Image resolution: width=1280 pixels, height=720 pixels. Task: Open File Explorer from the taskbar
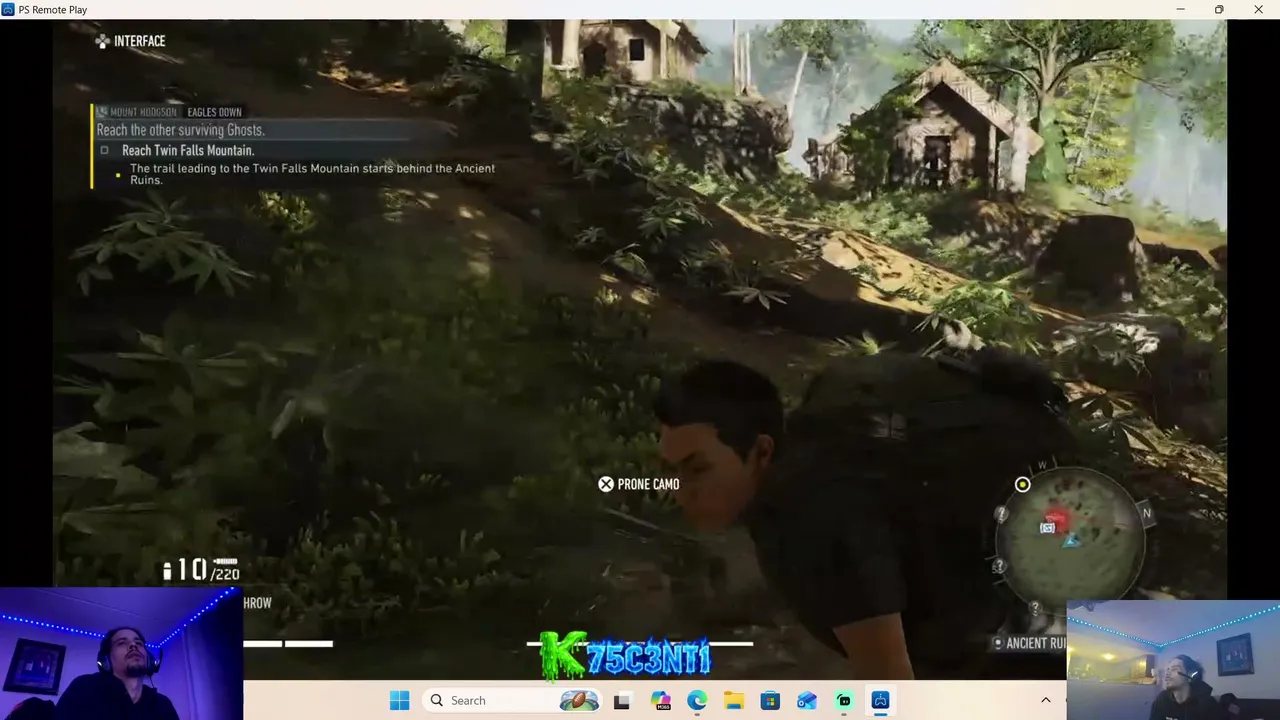click(734, 700)
